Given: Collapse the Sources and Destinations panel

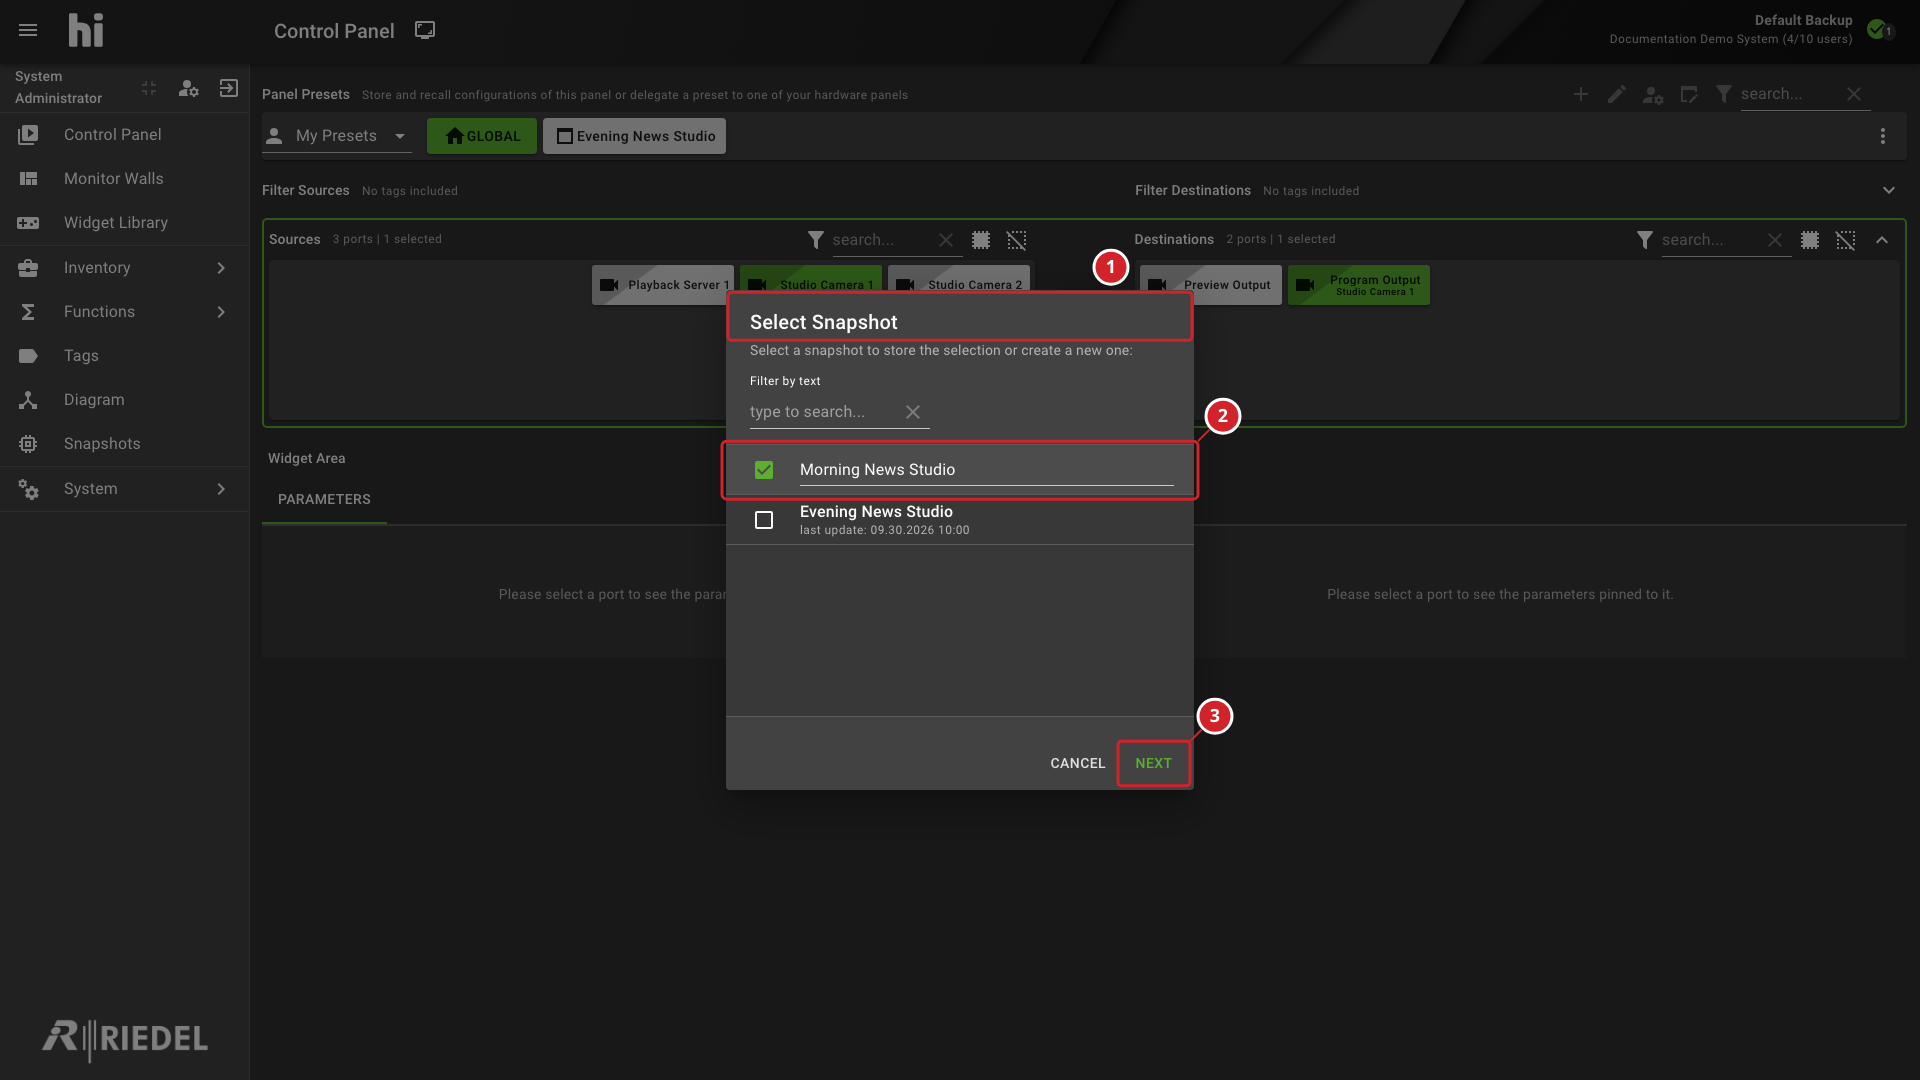Looking at the screenshot, I should coord(1882,240).
